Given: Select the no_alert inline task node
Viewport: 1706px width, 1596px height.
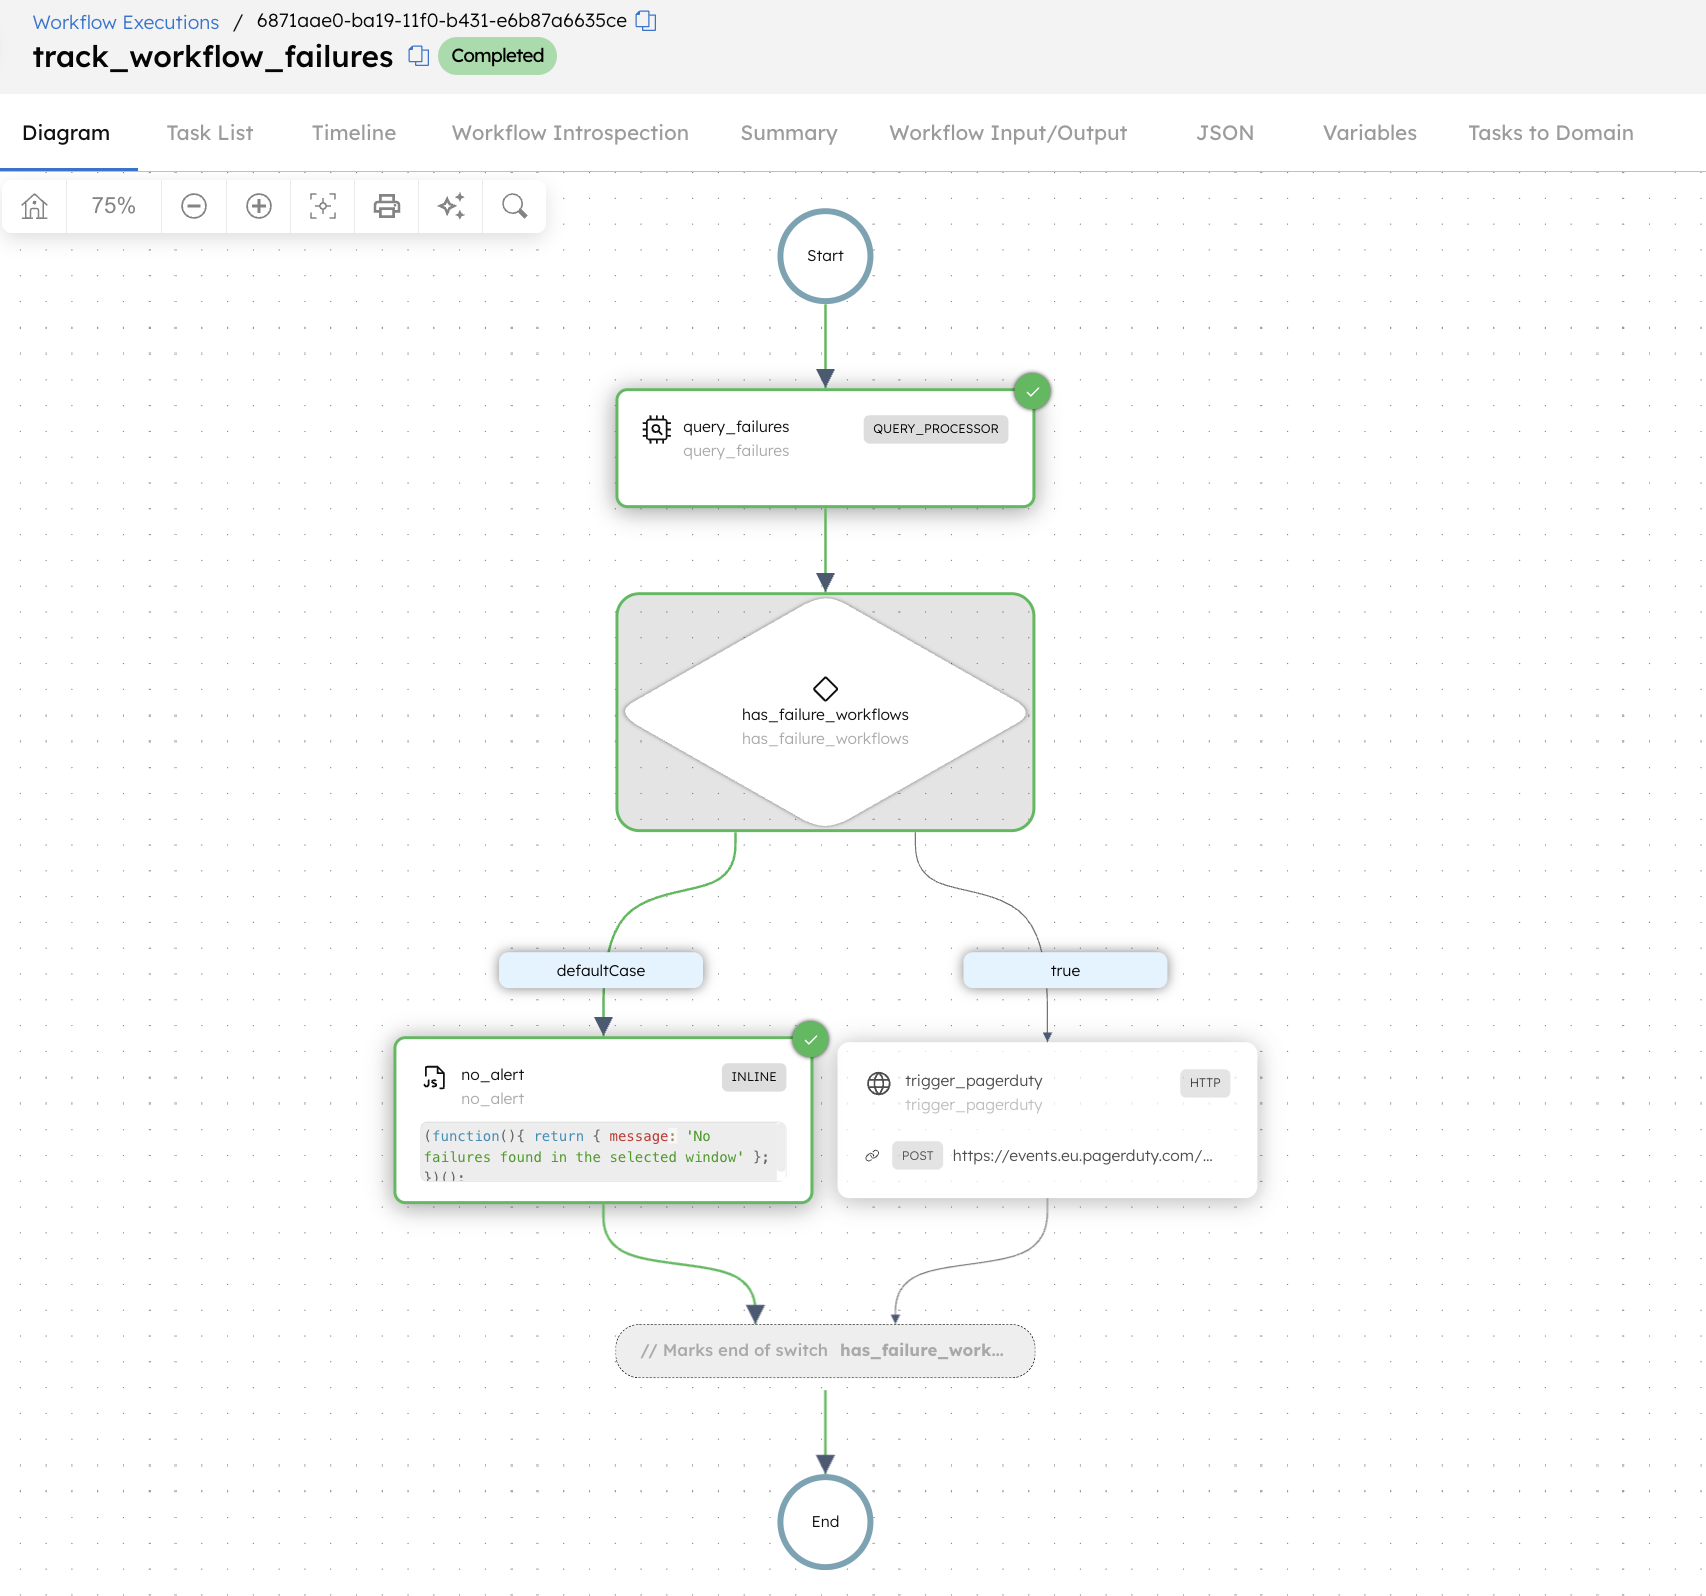Looking at the screenshot, I should pyautogui.click(x=603, y=1120).
